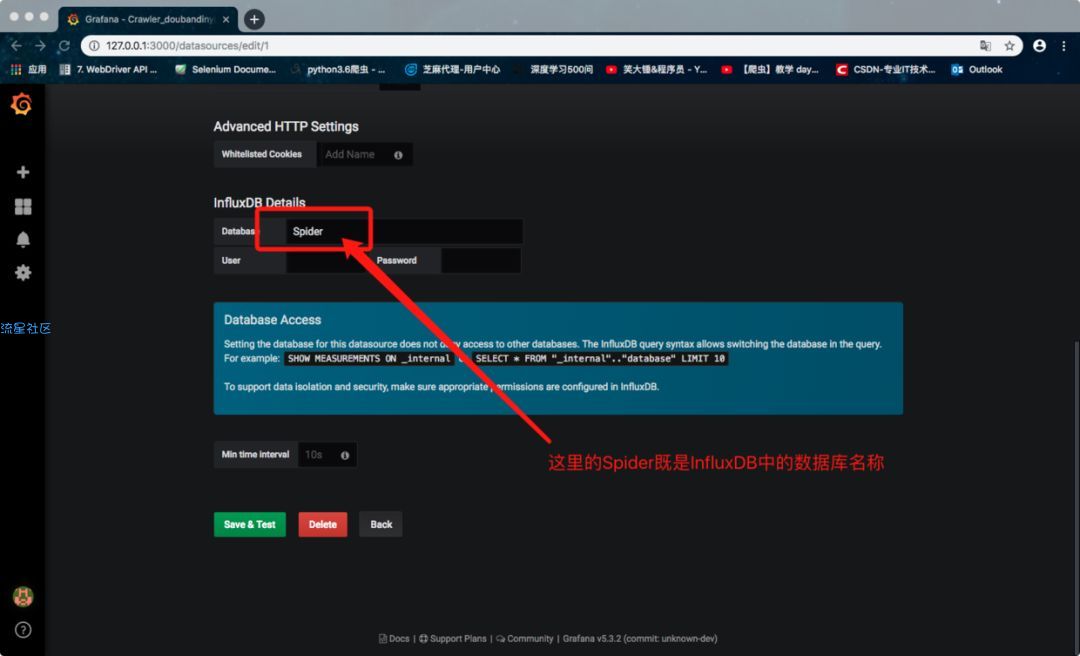Open the Outlook bookmark
The height and width of the screenshot is (656, 1080).
(977, 70)
